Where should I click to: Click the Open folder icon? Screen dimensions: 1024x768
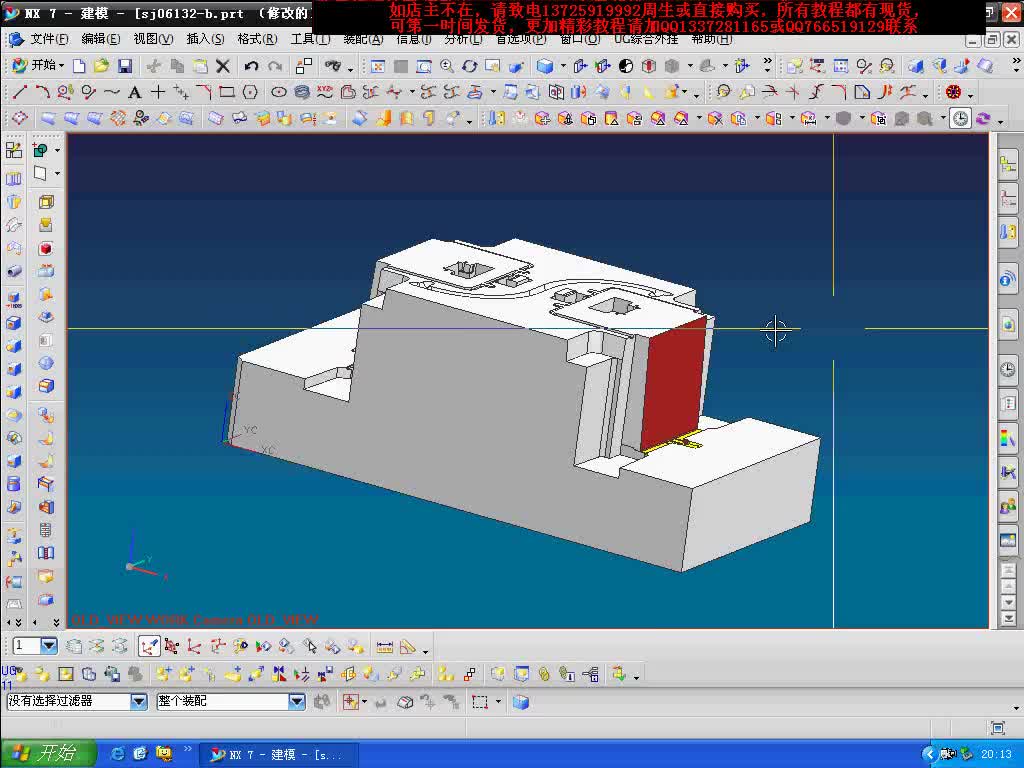coord(101,66)
